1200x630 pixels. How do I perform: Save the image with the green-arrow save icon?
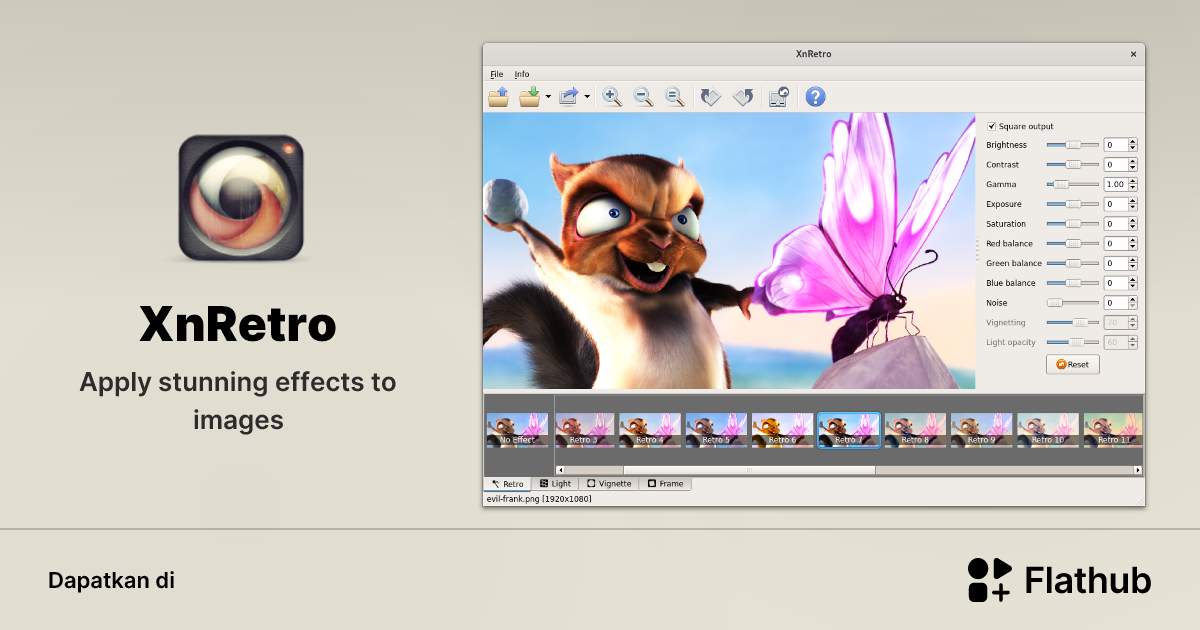click(530, 96)
